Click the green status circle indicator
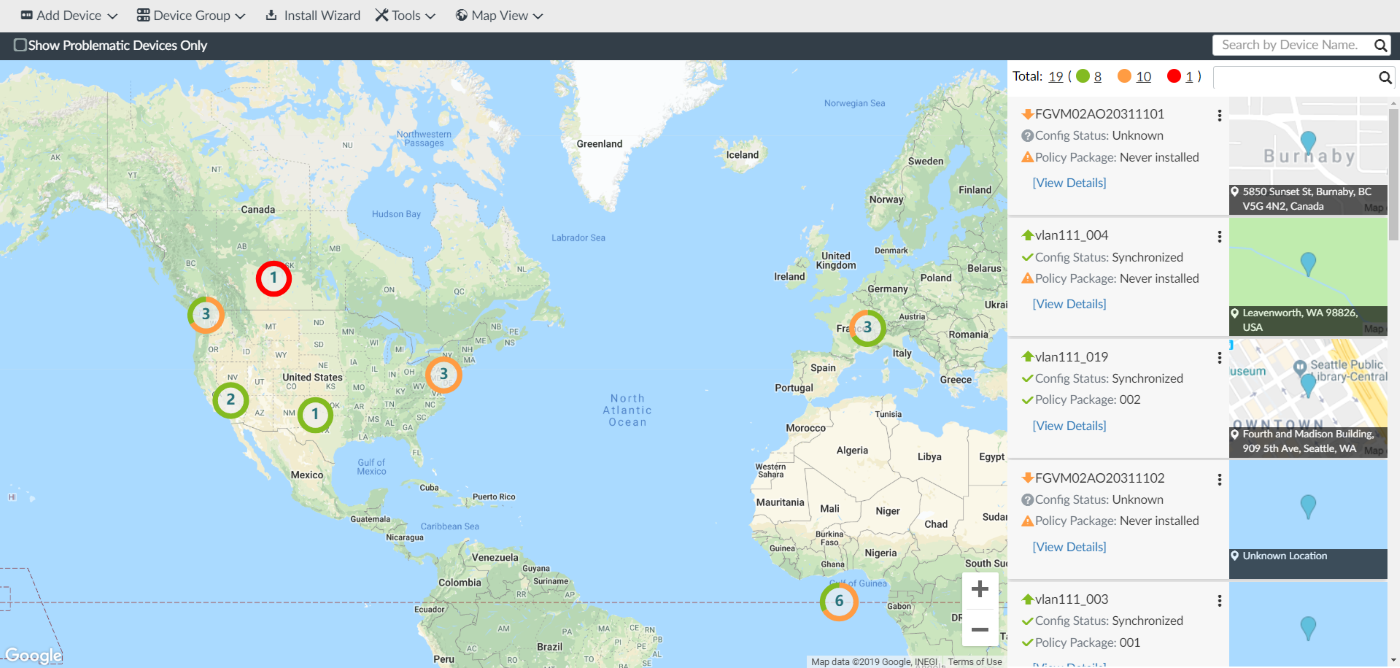 click(x=1082, y=76)
